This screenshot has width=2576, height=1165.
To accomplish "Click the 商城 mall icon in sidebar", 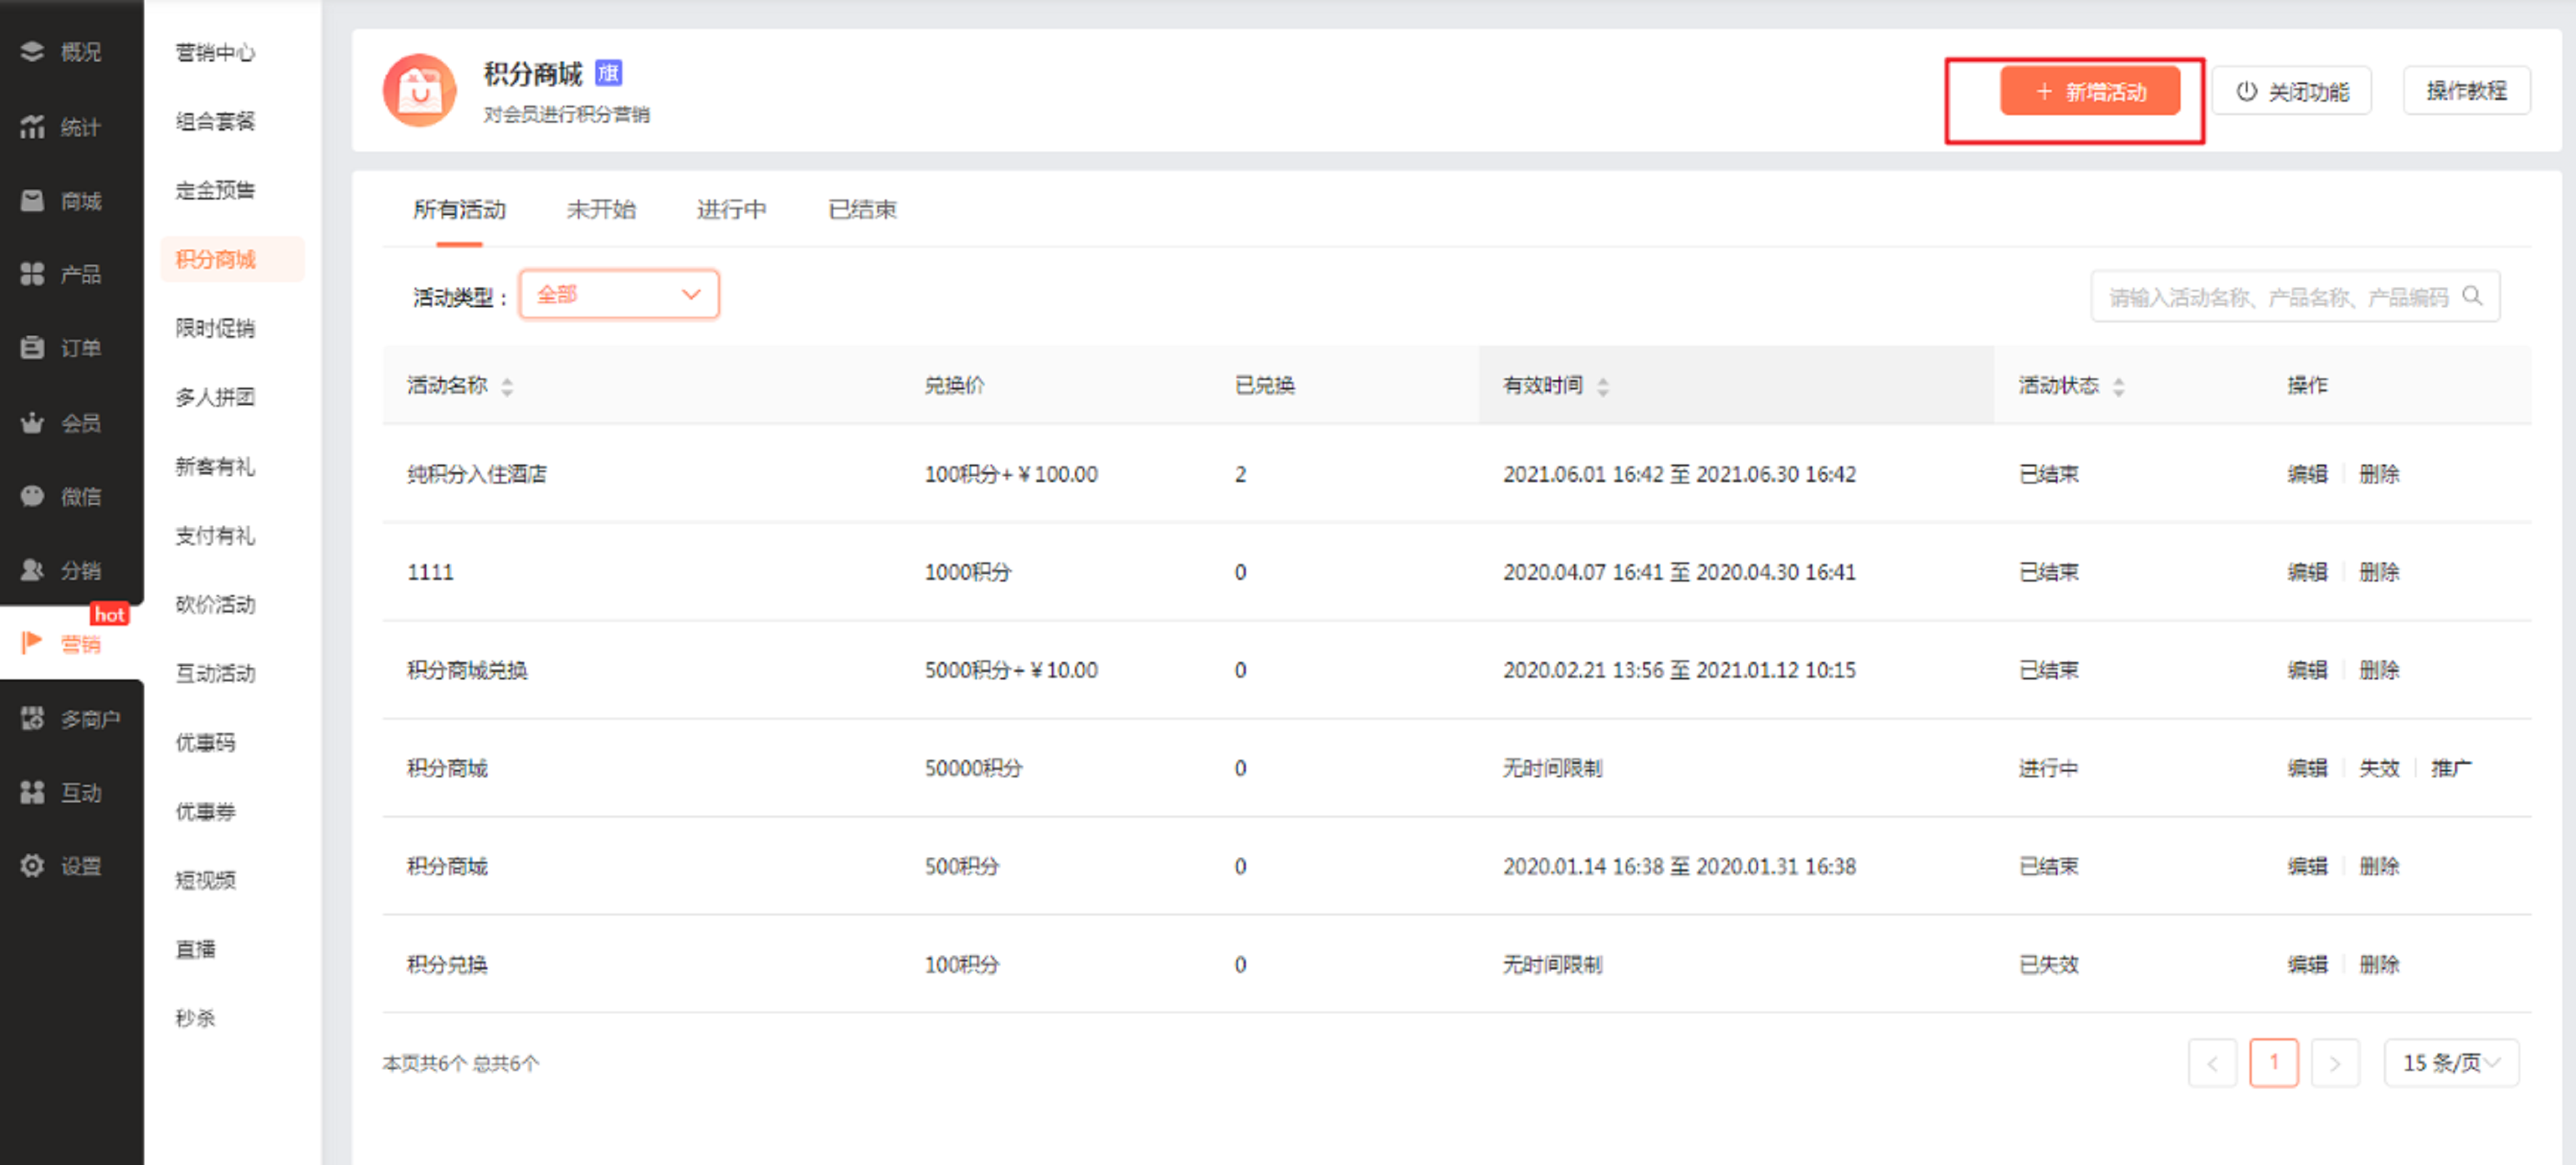I will pos(32,201).
